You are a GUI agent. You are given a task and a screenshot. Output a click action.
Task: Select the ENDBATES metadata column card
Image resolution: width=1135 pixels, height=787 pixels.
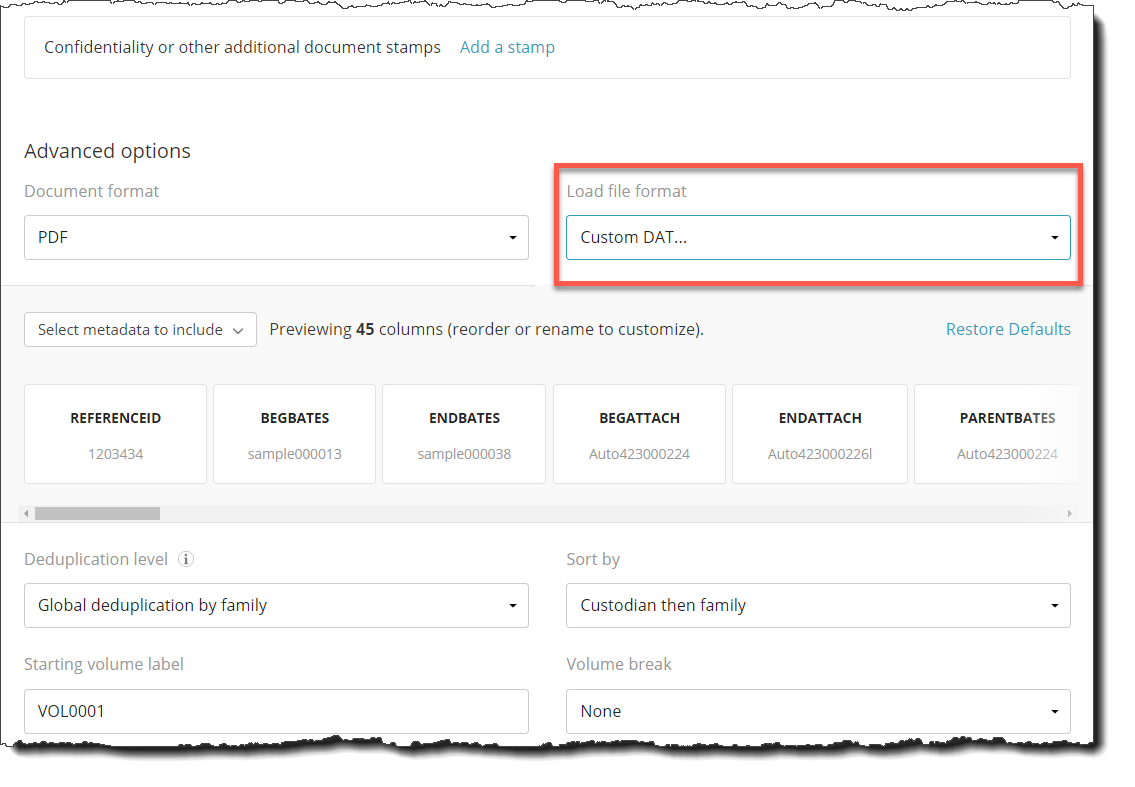(463, 434)
